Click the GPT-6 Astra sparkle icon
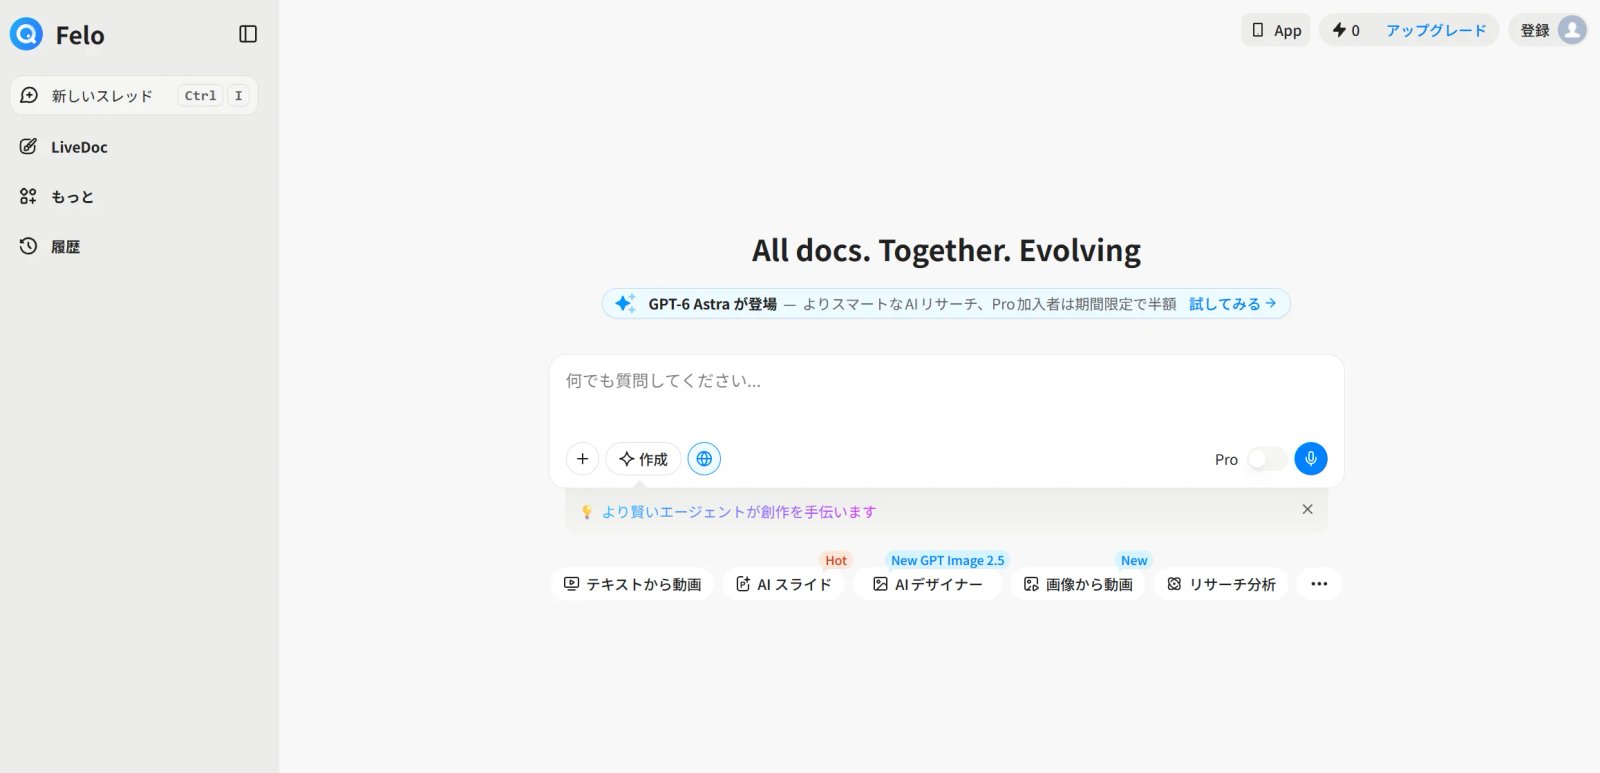 625,303
